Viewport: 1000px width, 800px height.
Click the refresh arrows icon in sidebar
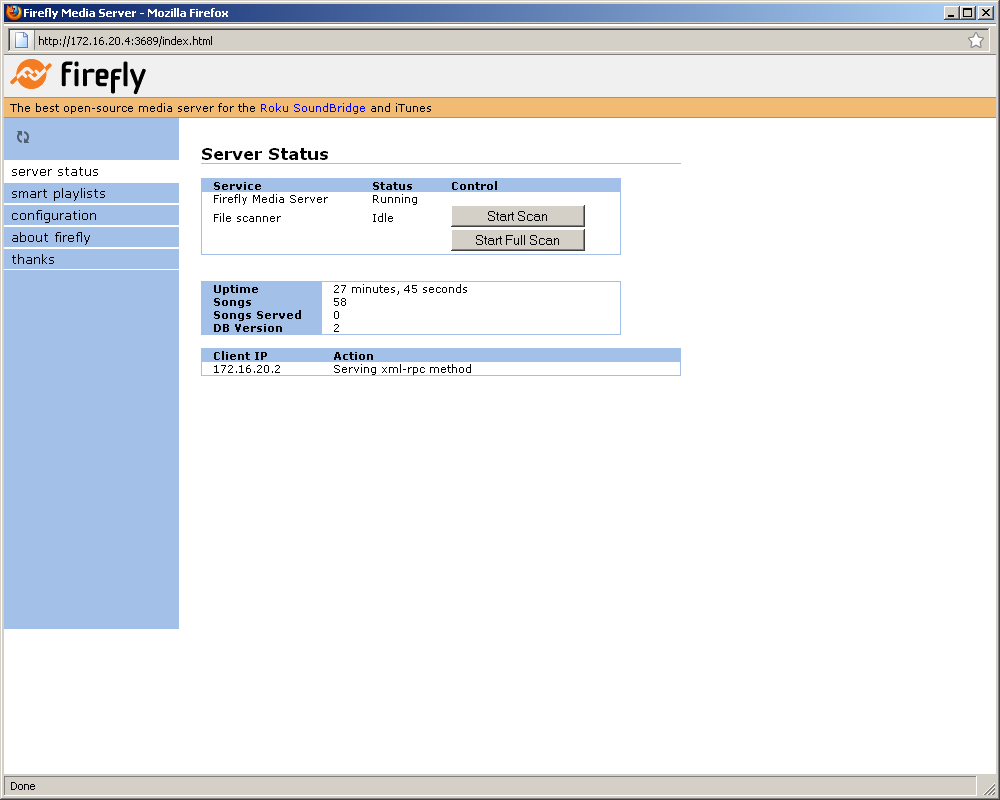tap(23, 137)
